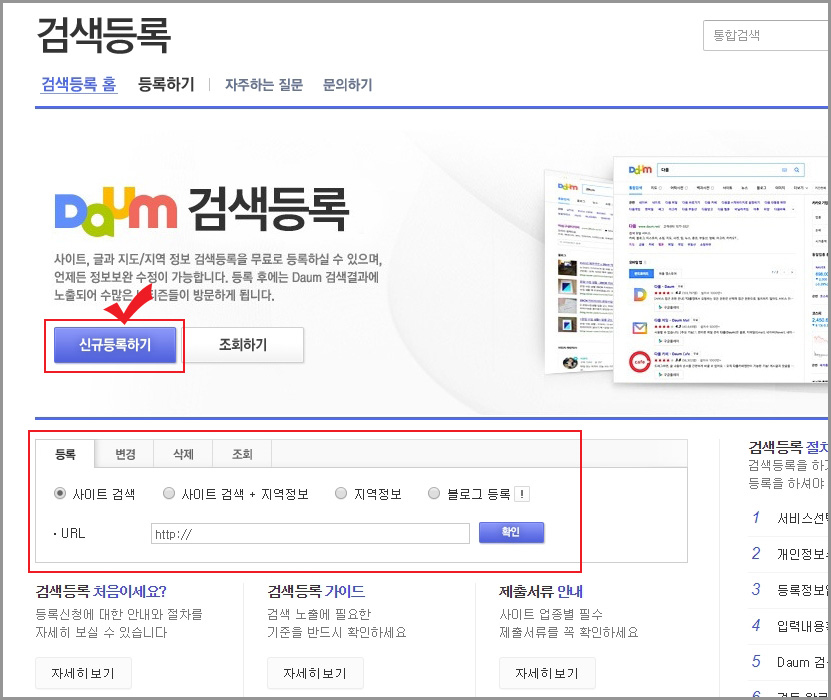Viewport: 831px width, 700px height.
Task: Click step 5 Daum 검 in procedure list
Action: [789, 662]
